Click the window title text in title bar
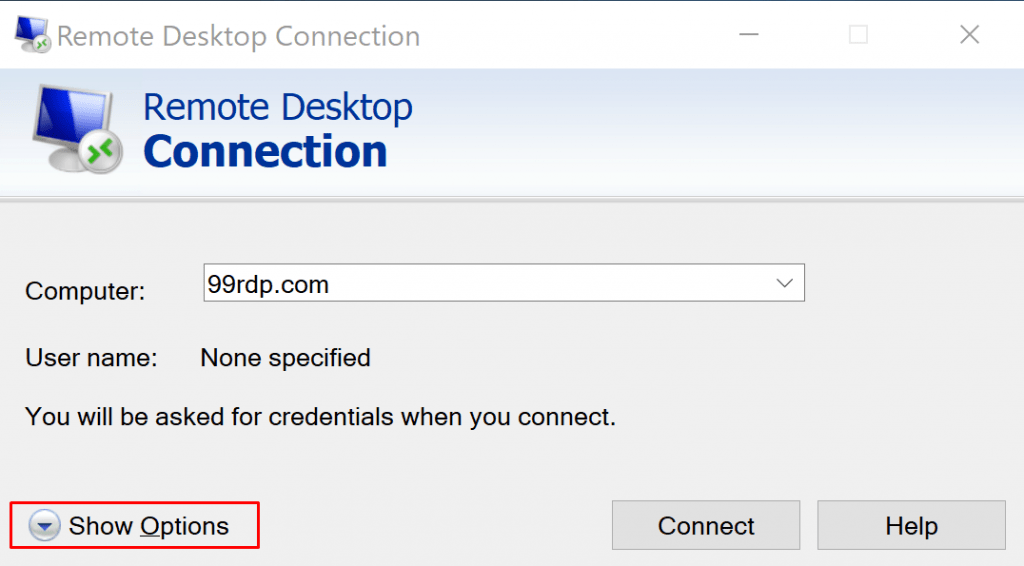This screenshot has height=566, width=1024. click(x=238, y=37)
